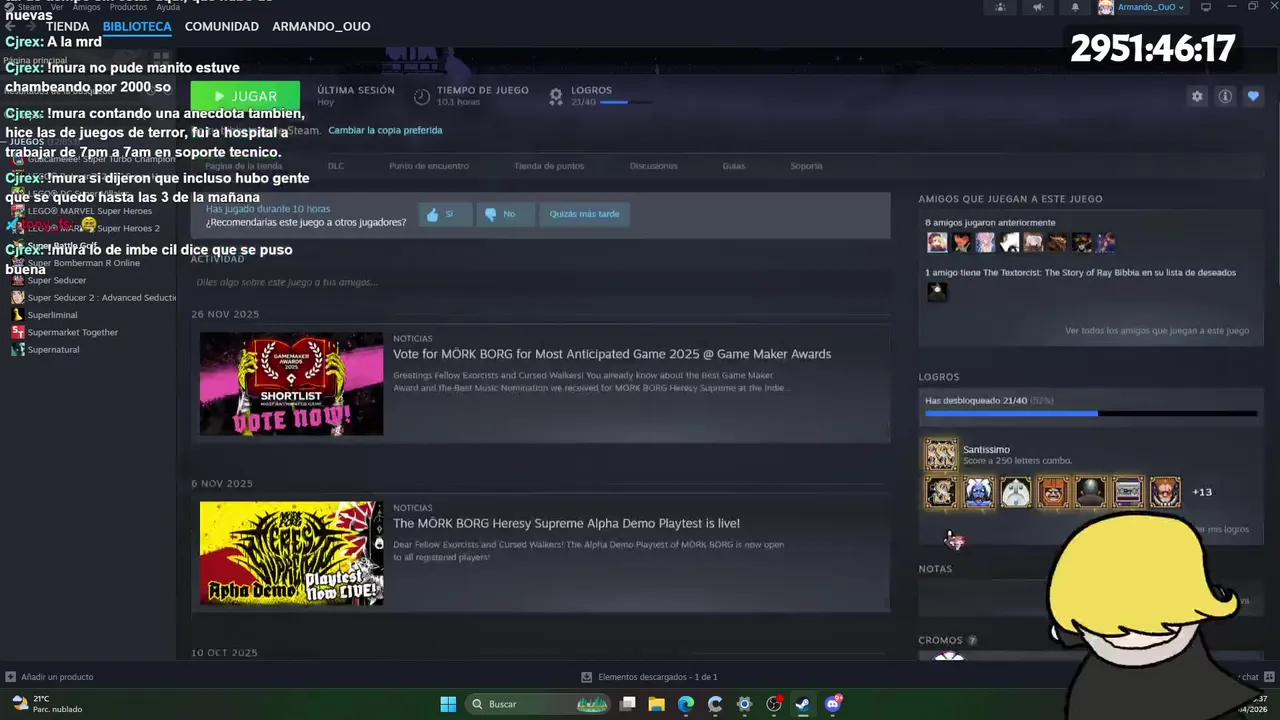Viewport: 1280px width, 720px height.
Task: Open 'Heresy Supreme Alpha Demo Playtest' headline
Action: pos(566,523)
